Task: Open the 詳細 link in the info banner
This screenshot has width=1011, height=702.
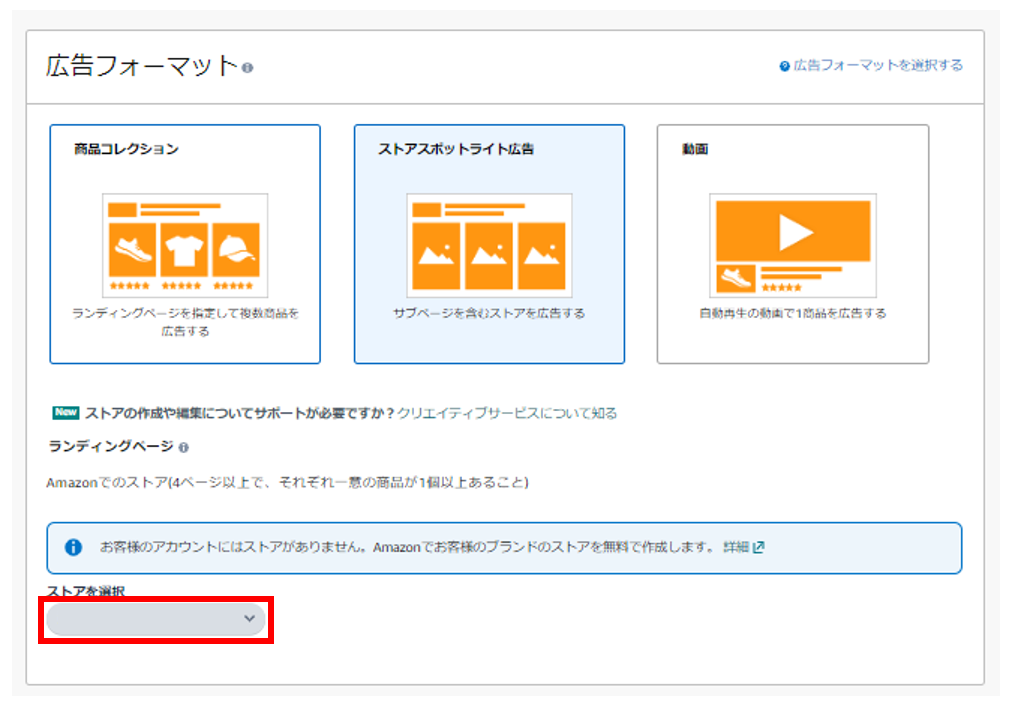Action: pyautogui.click(x=736, y=547)
